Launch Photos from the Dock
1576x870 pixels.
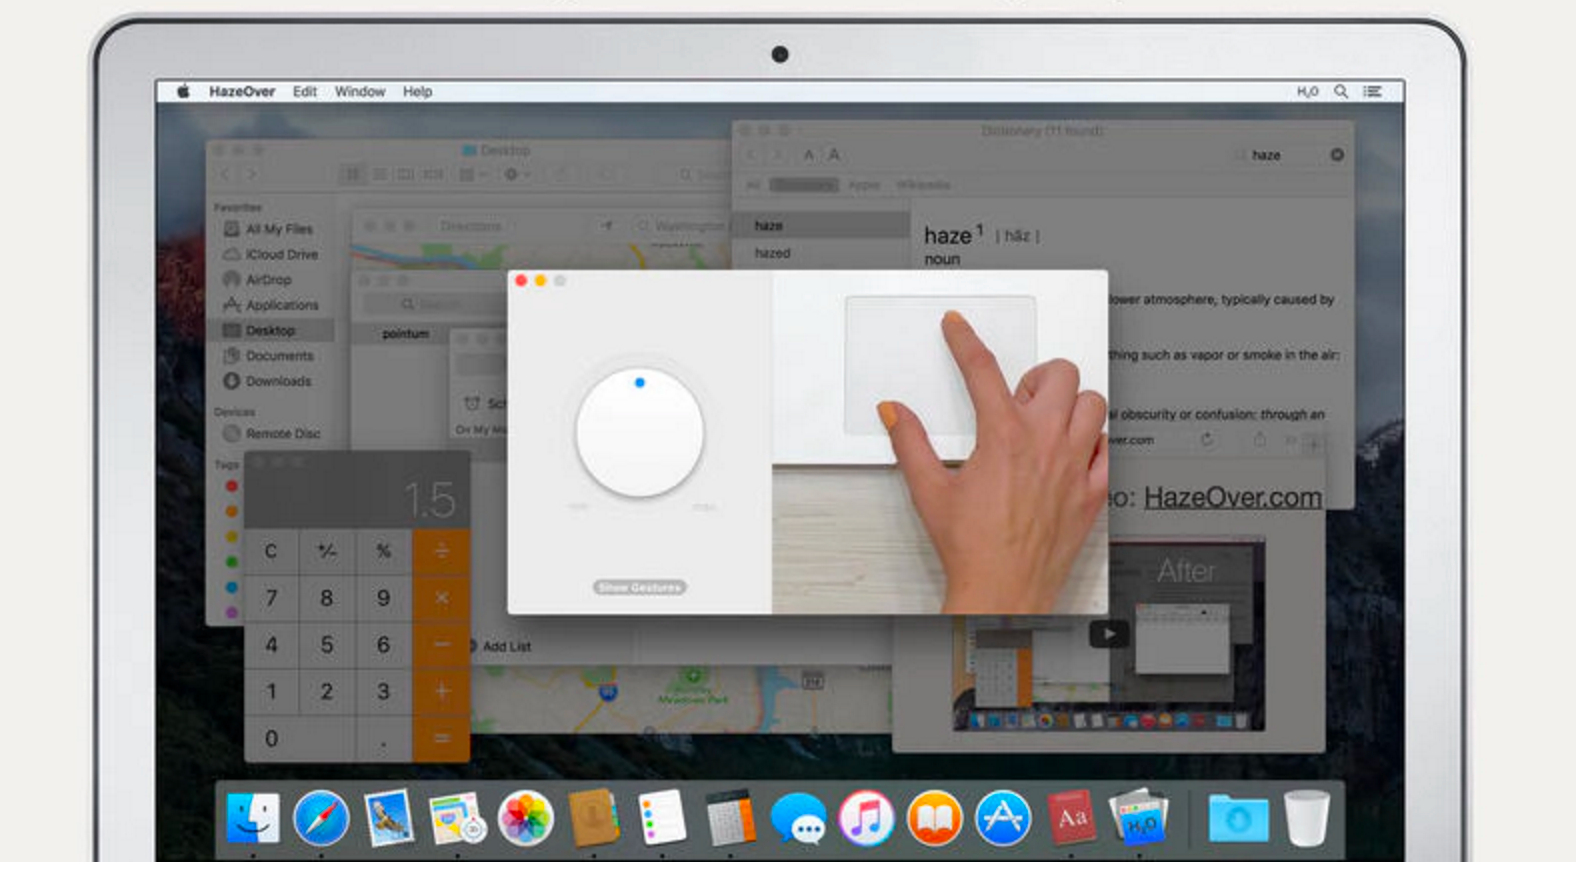[526, 818]
